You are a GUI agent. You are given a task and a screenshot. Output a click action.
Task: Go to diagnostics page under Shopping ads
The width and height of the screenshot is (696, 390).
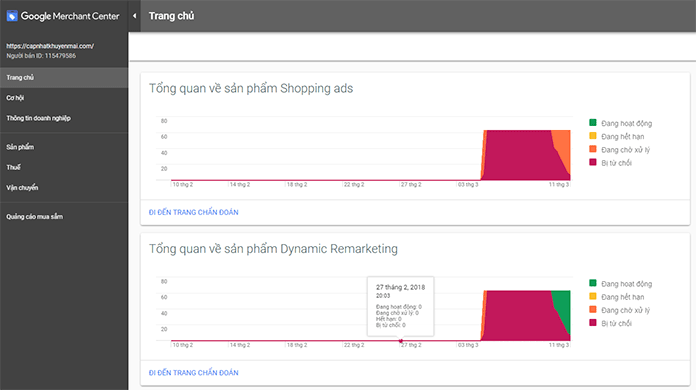[x=194, y=213]
